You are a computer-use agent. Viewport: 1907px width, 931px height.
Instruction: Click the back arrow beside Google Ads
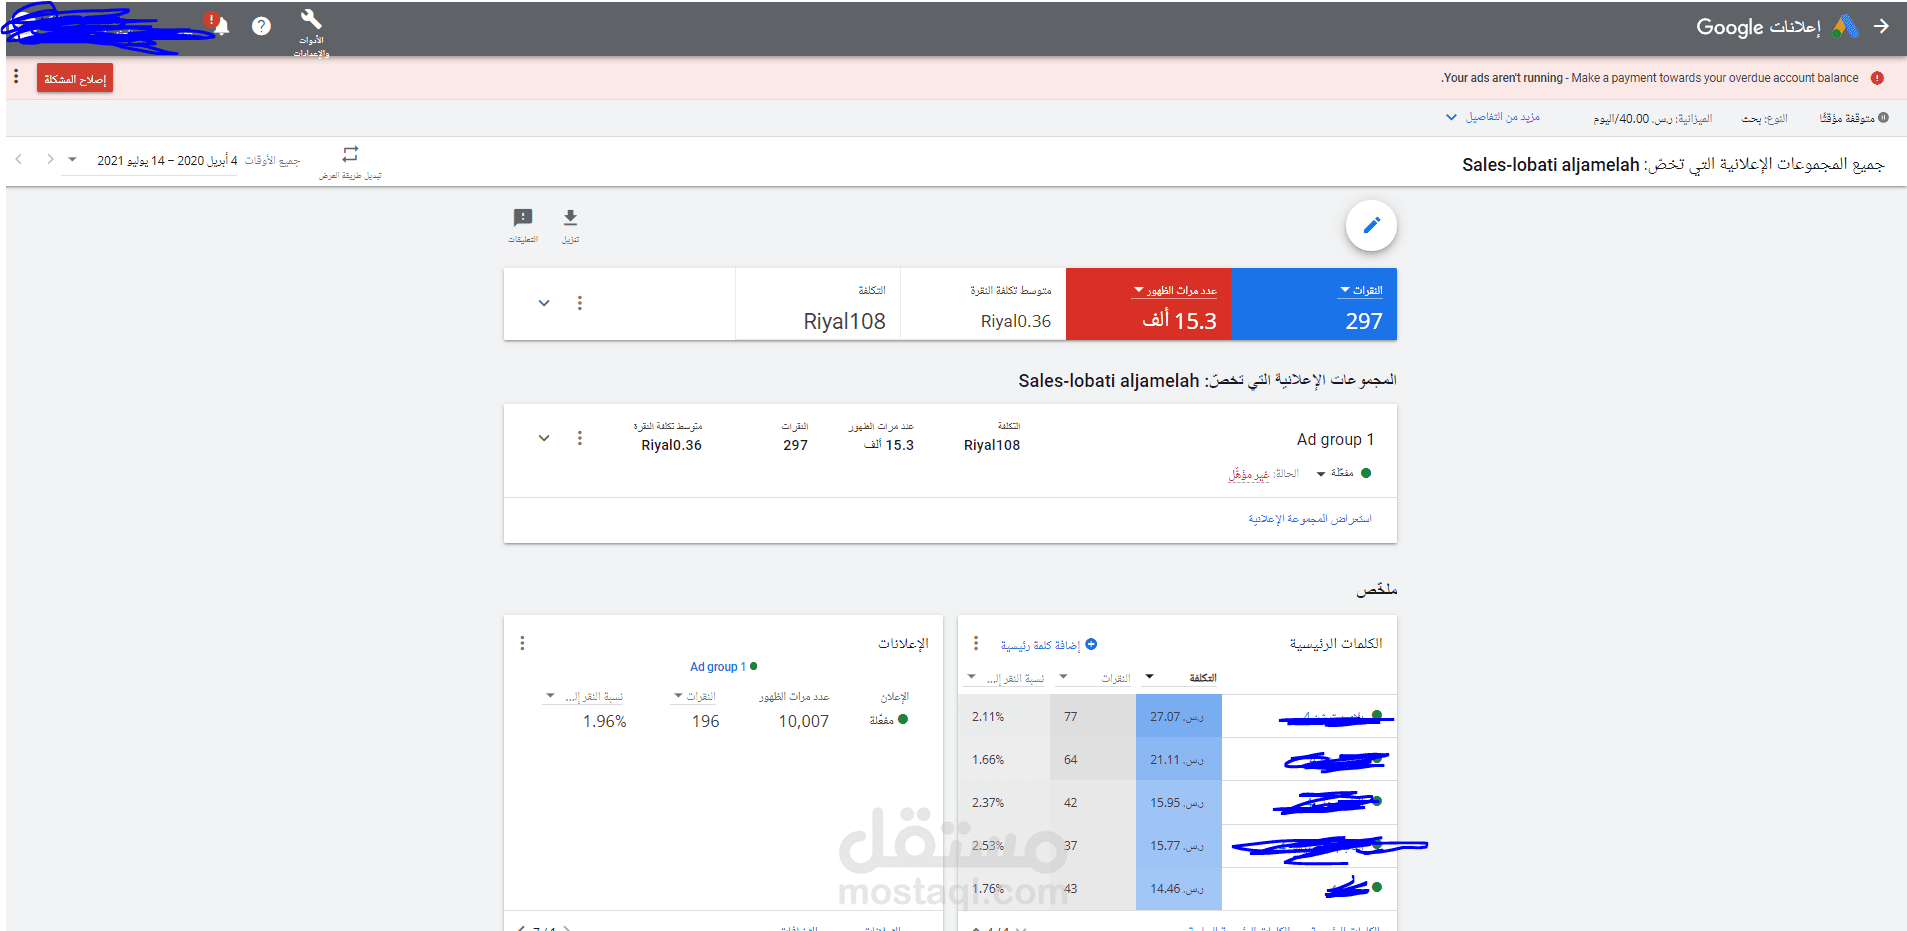pyautogui.click(x=1881, y=26)
